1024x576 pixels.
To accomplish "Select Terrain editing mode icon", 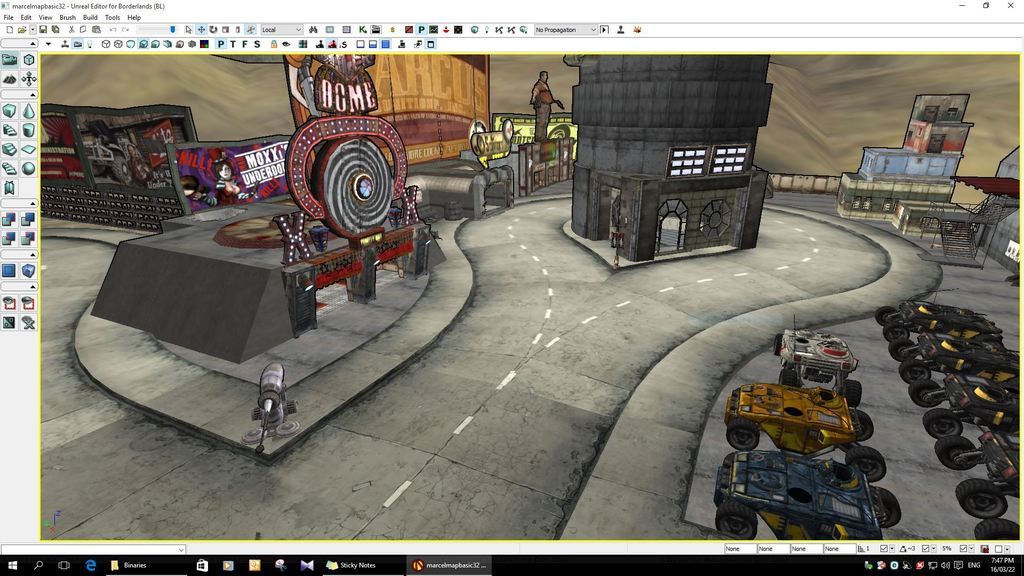I will tap(9, 79).
